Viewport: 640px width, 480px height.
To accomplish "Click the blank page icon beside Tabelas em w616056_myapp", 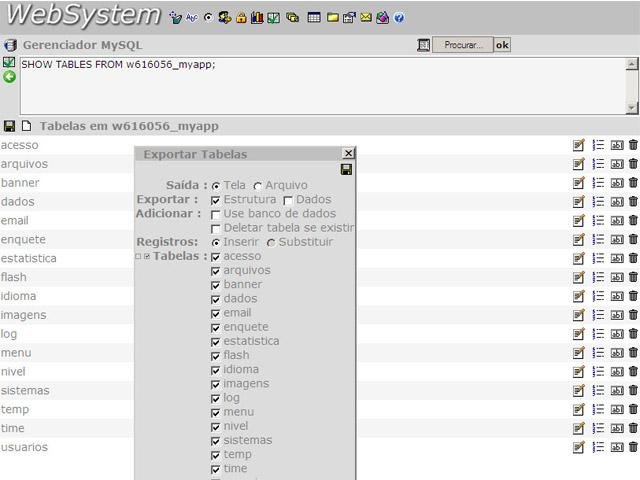I will 27,126.
